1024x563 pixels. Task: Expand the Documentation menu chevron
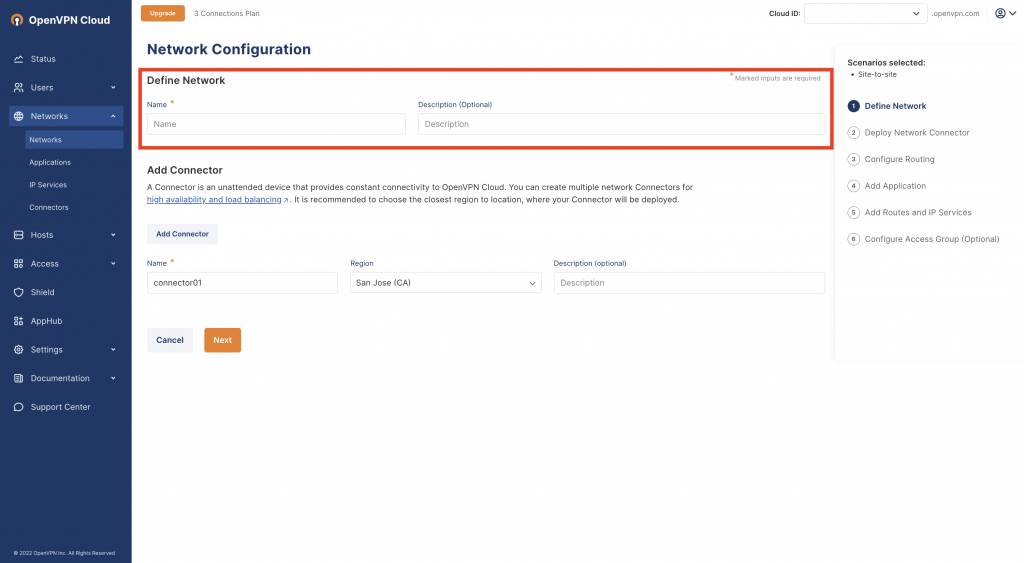click(x=113, y=378)
